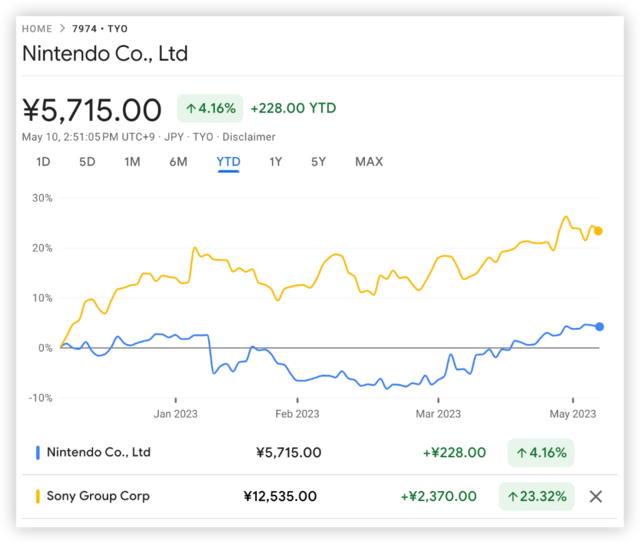Click the blue Nintendo legend color marker
640x543 pixels.
38,452
